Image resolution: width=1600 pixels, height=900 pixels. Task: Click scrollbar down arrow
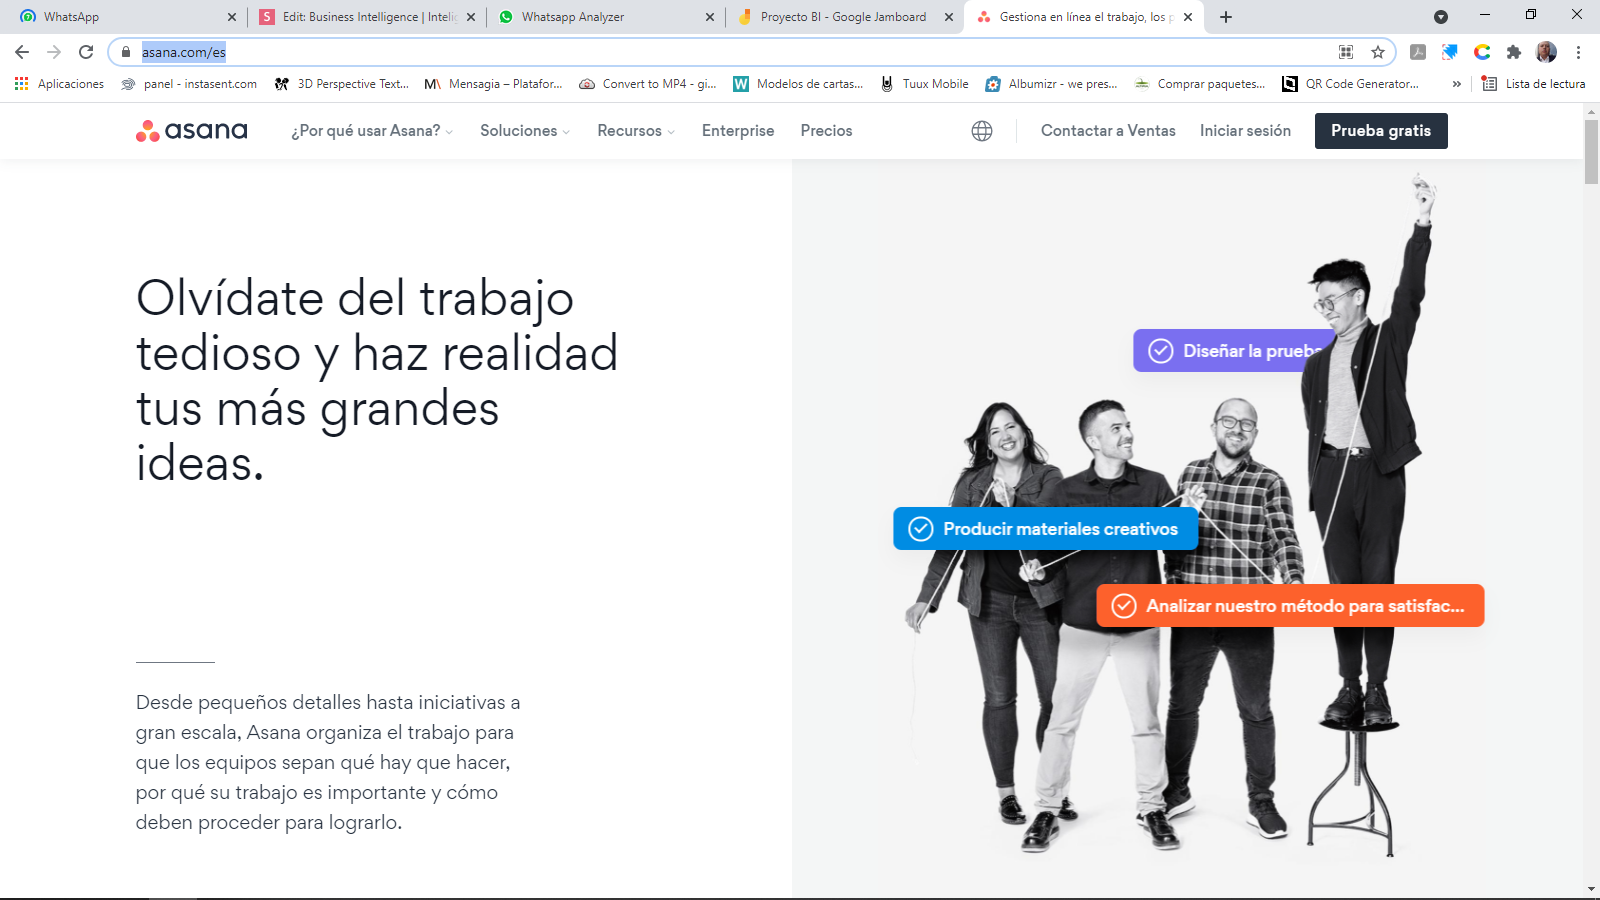coord(1591,889)
